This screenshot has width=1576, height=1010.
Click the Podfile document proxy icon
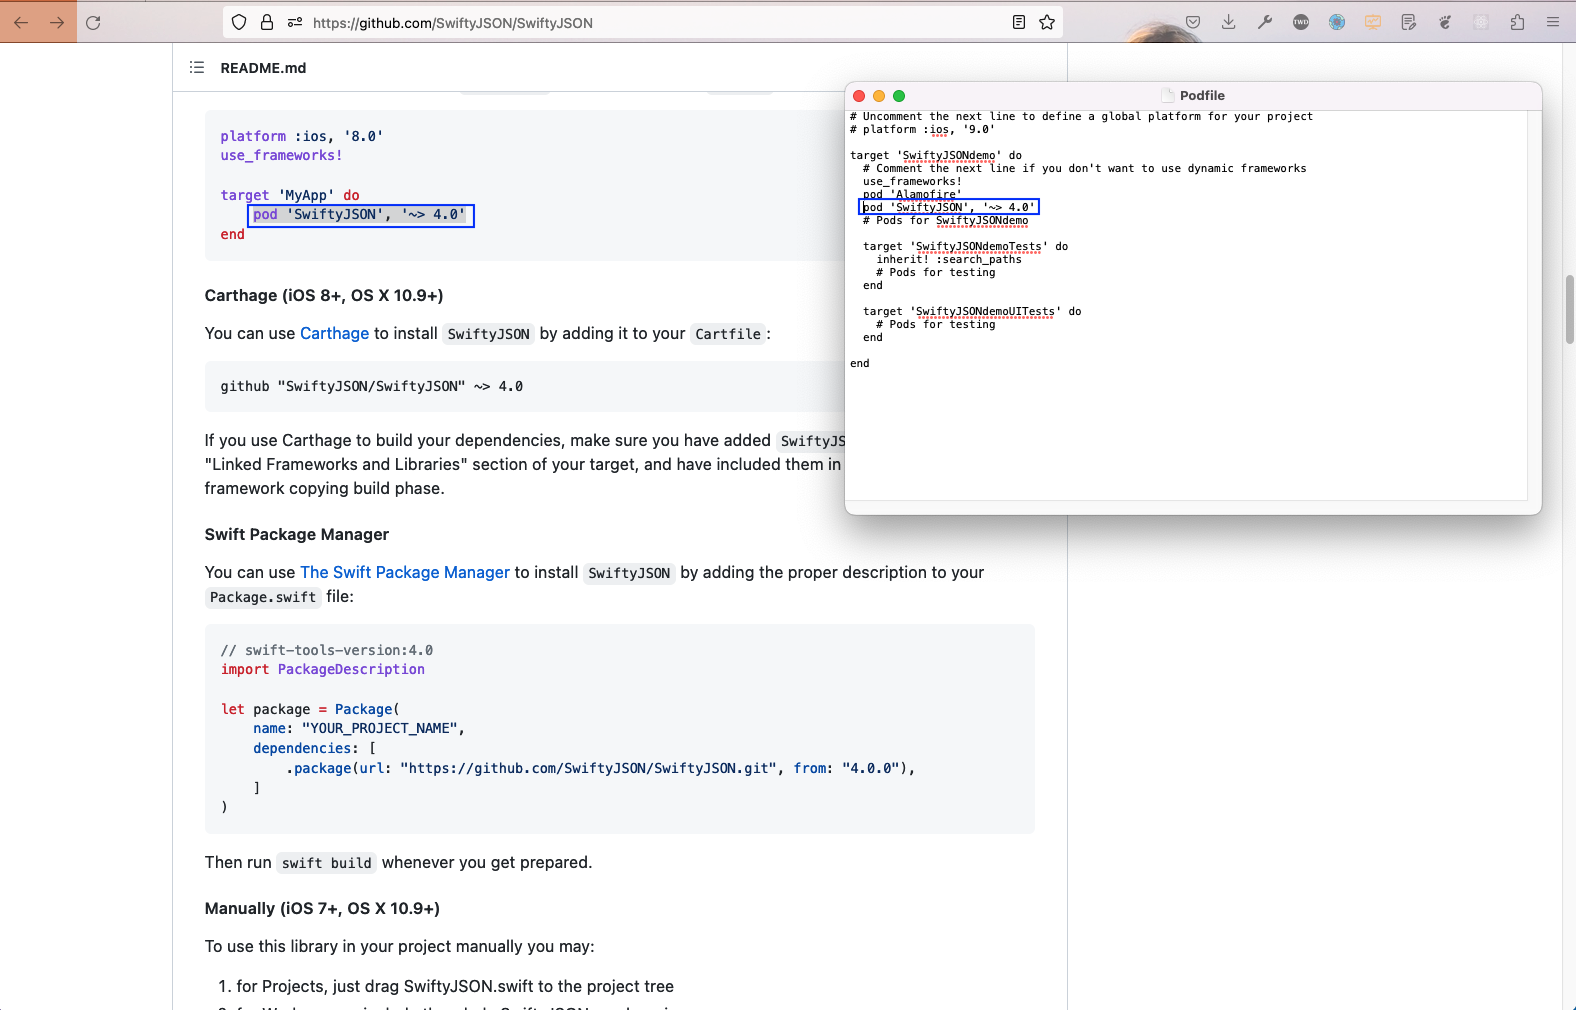click(1167, 95)
